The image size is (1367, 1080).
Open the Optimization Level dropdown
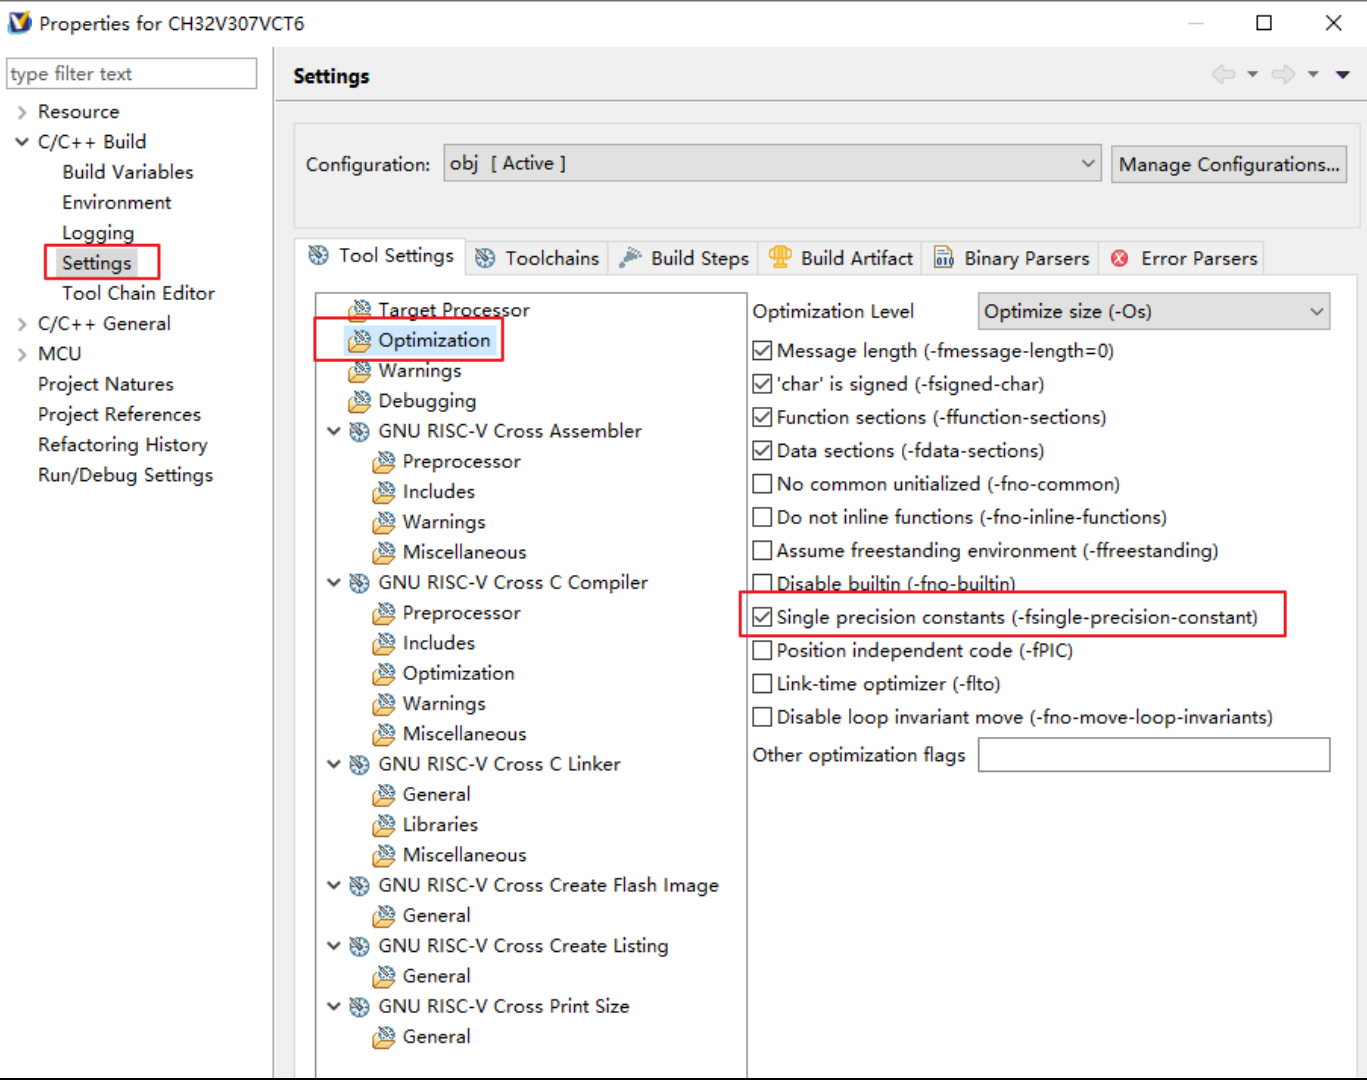tap(1154, 312)
